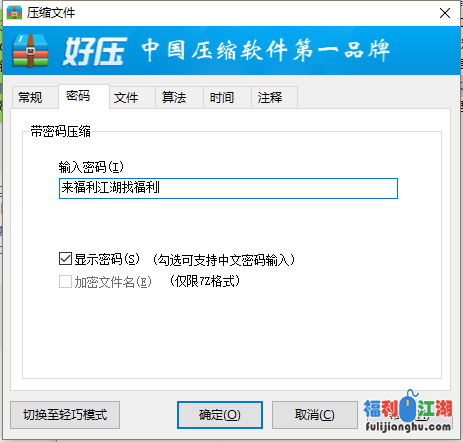Viewport: 463px width, 442px height.
Task: Tick the 加密文件名 checkbox
Action: (x=65, y=282)
